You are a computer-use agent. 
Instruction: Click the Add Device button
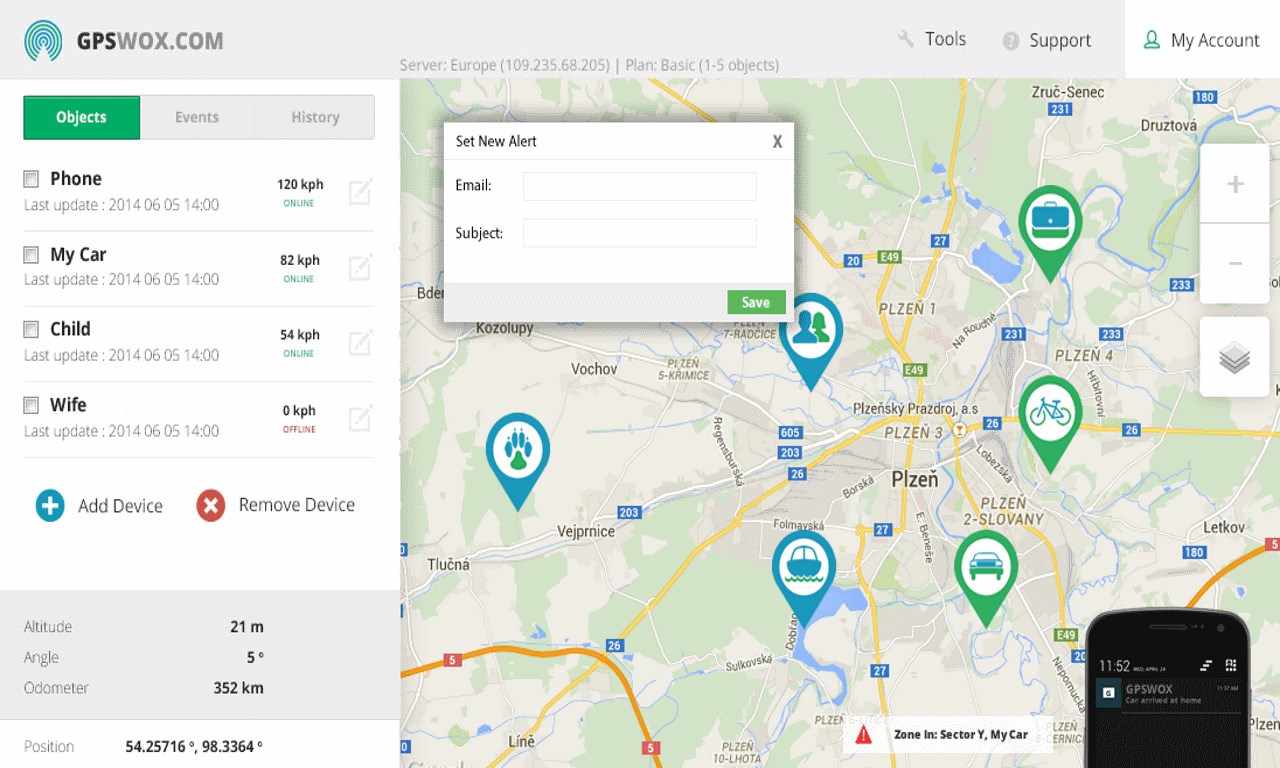(99, 506)
